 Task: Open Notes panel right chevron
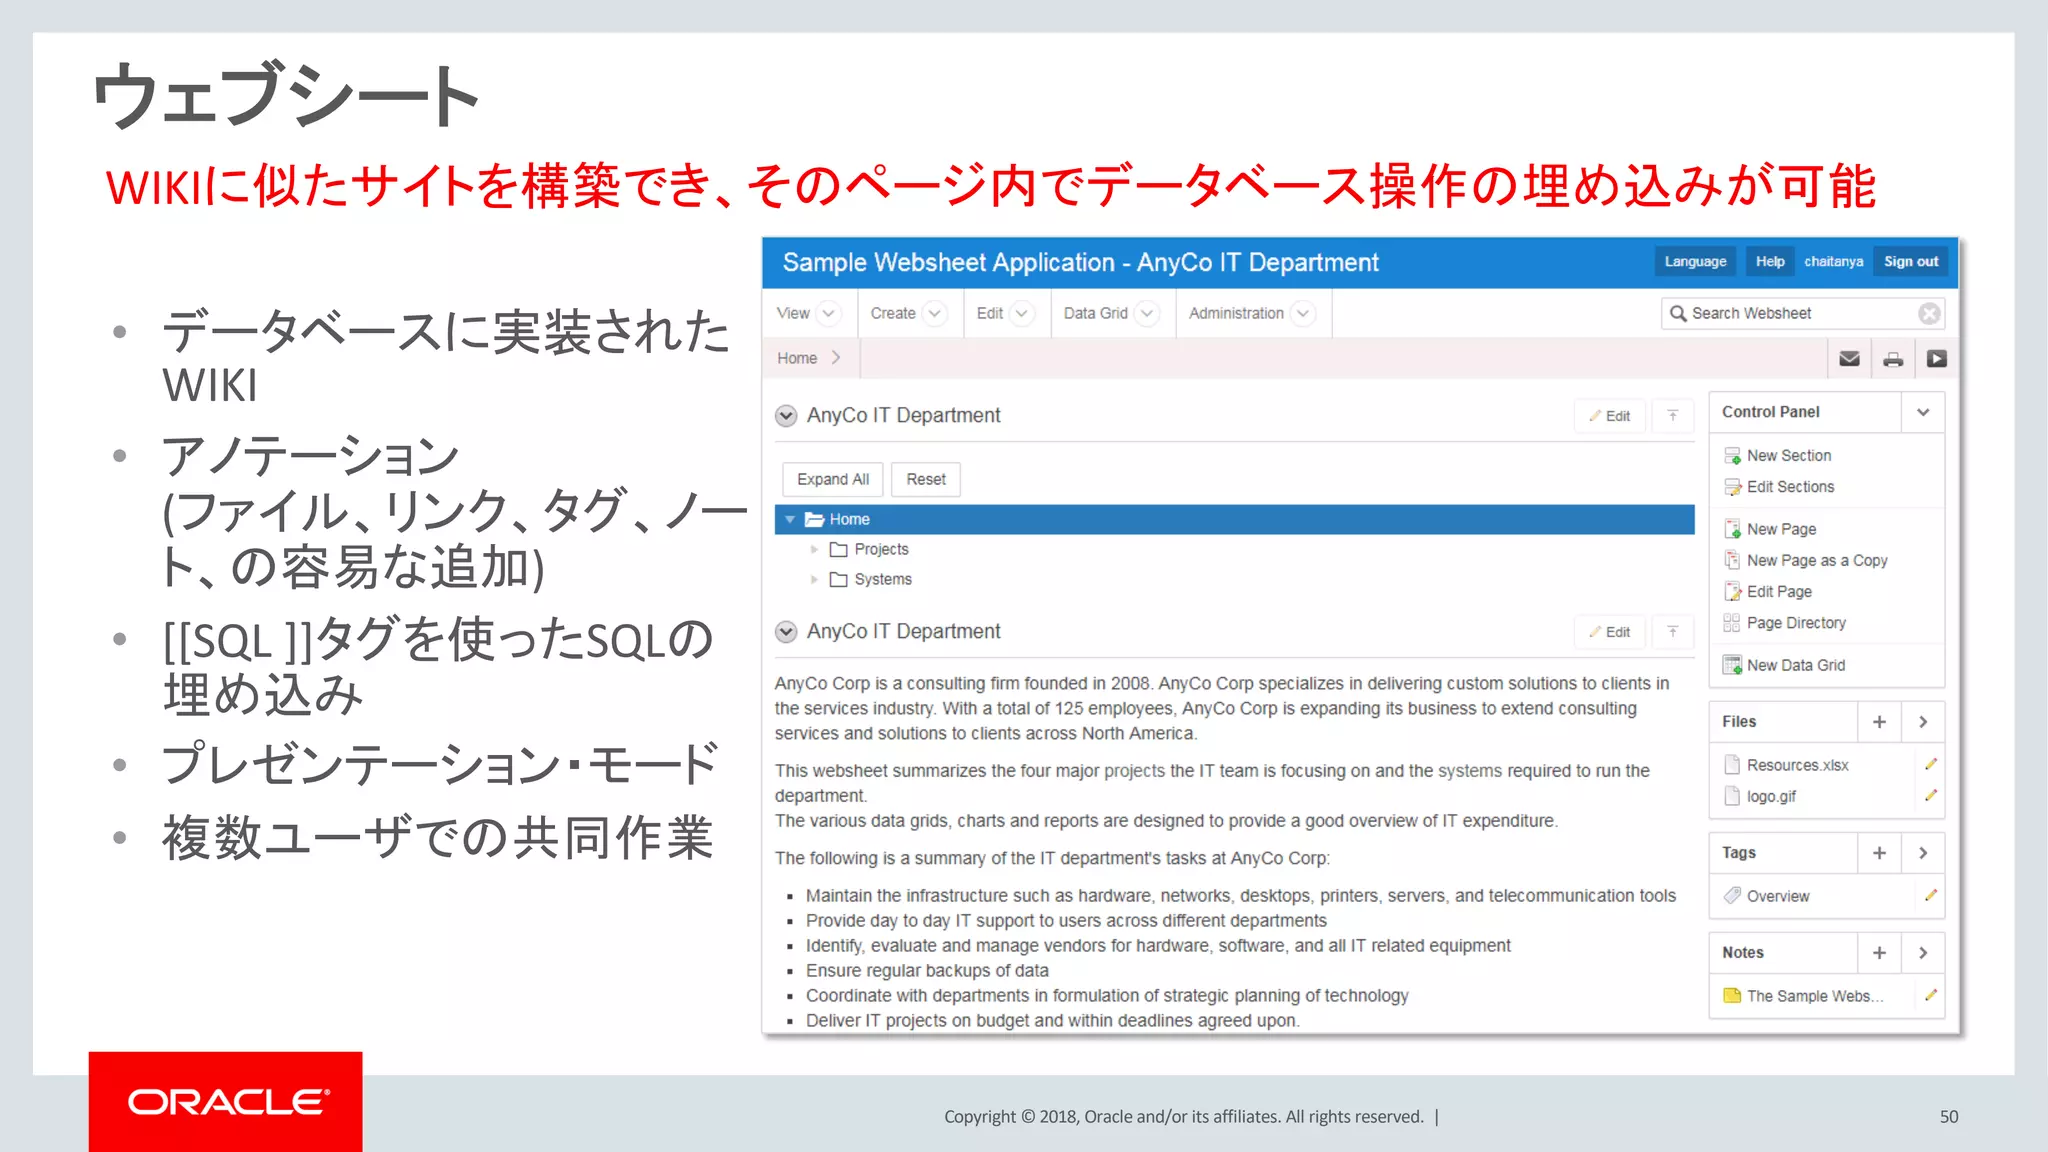click(x=1923, y=953)
